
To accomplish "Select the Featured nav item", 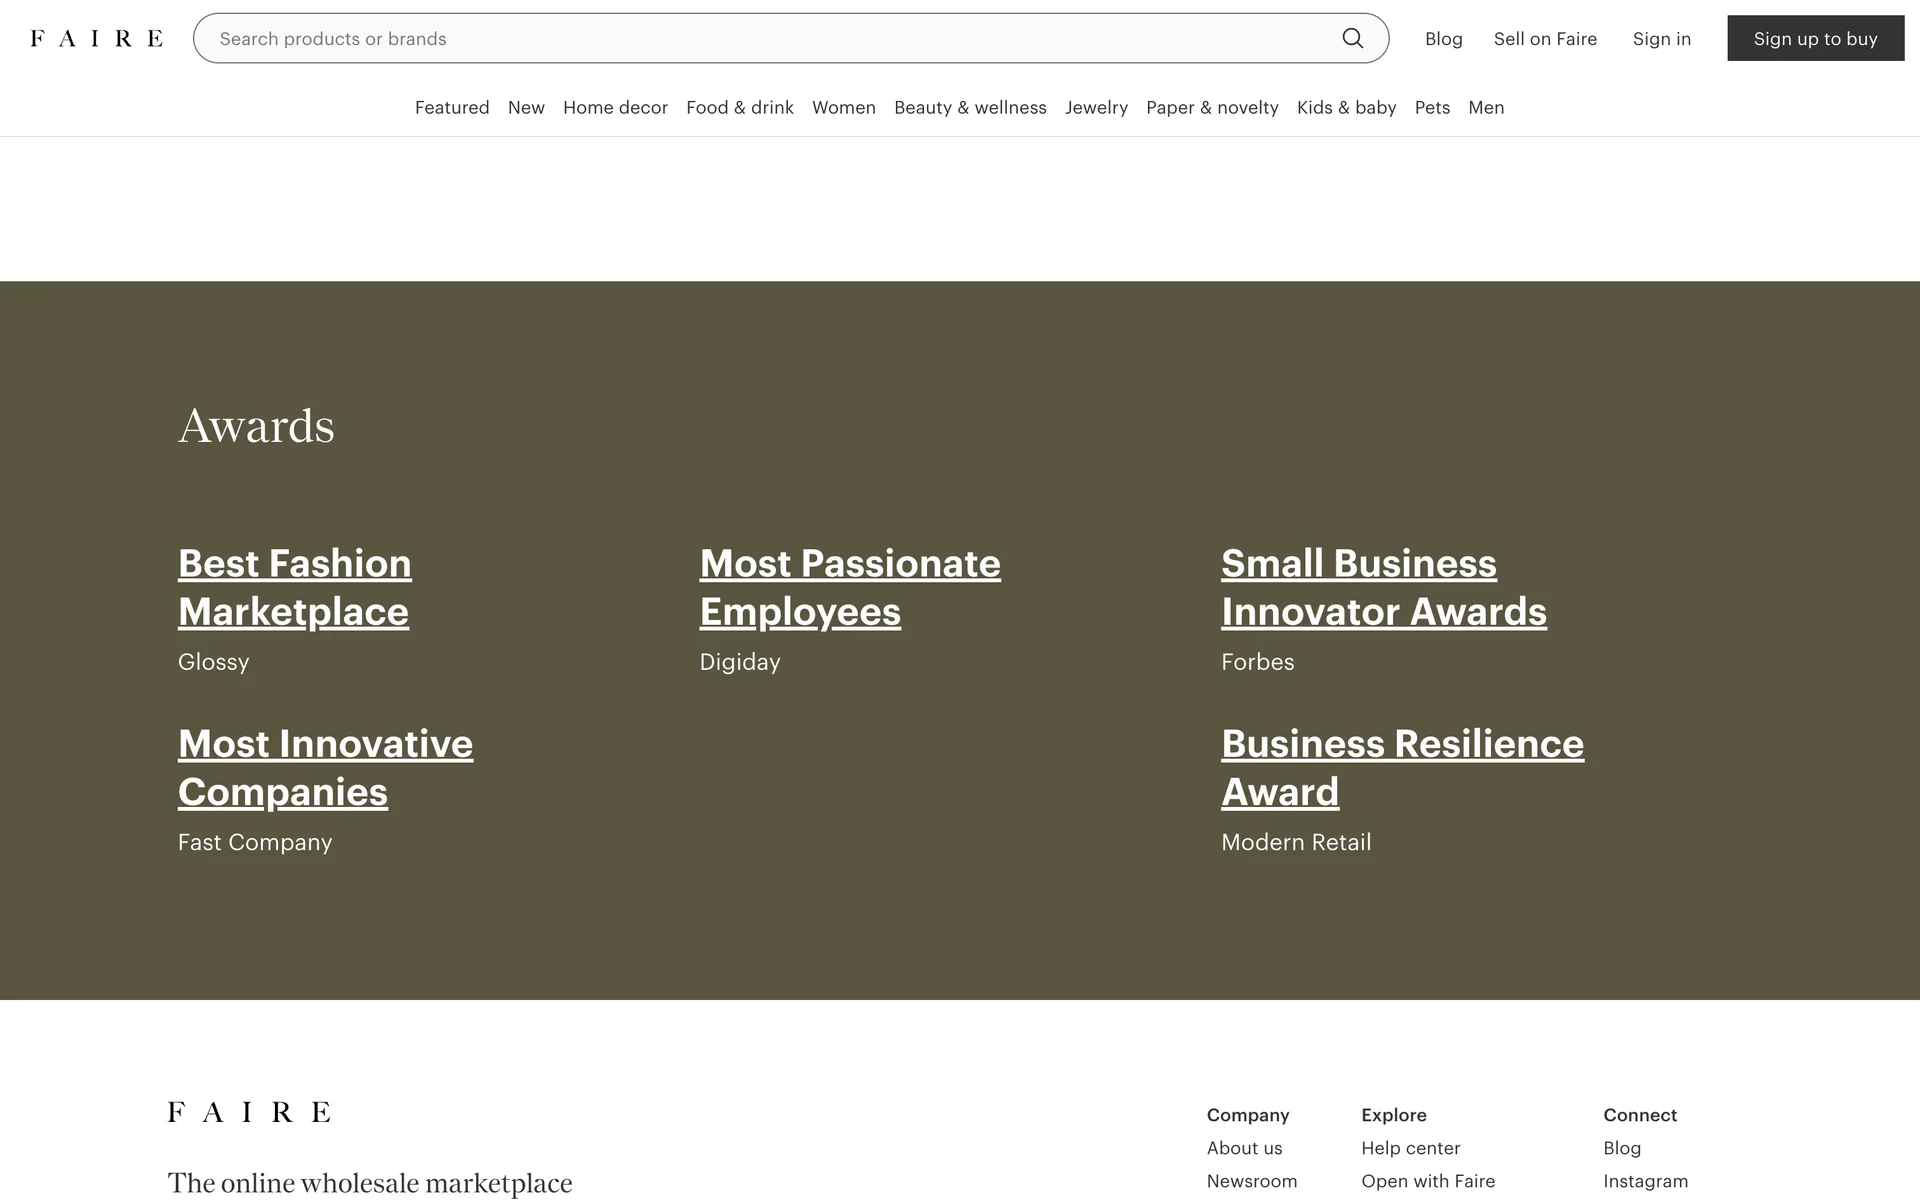I will (x=452, y=107).
